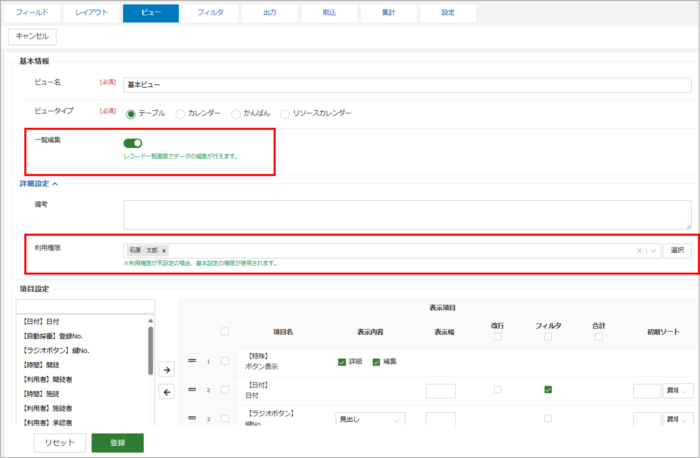The height and width of the screenshot is (458, 700).
Task: Clear all selections in 利用権限 field
Action: coord(639,251)
